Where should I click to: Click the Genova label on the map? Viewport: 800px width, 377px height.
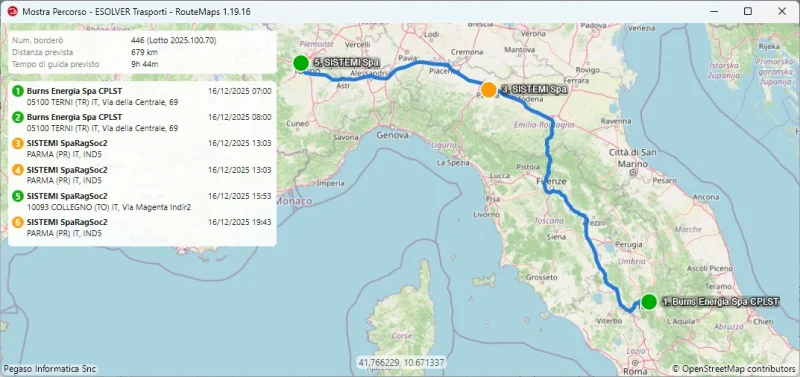point(392,136)
